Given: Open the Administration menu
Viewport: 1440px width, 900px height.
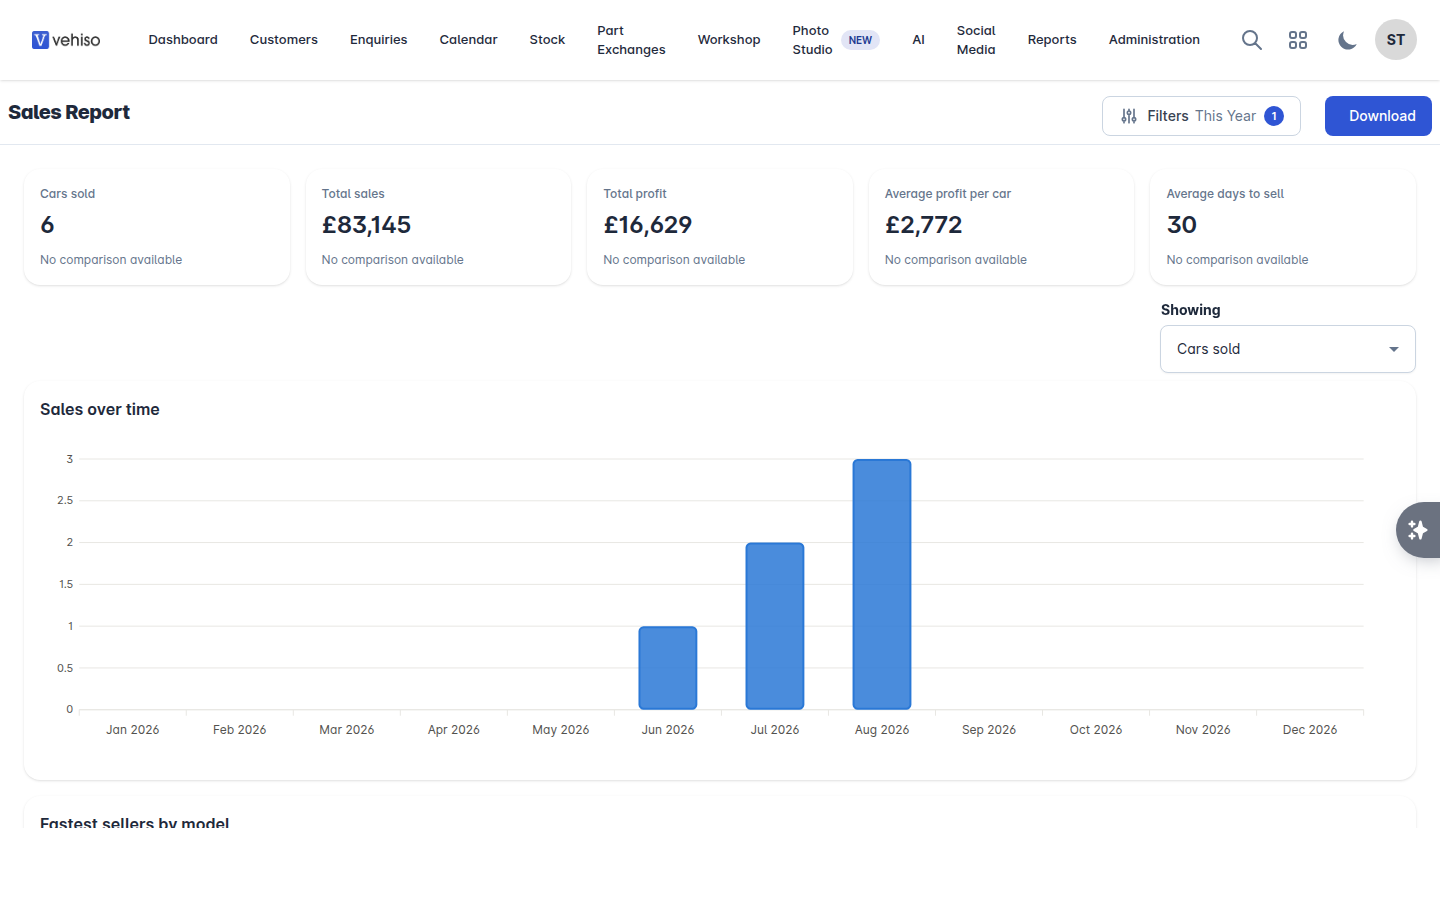Looking at the screenshot, I should 1154,40.
